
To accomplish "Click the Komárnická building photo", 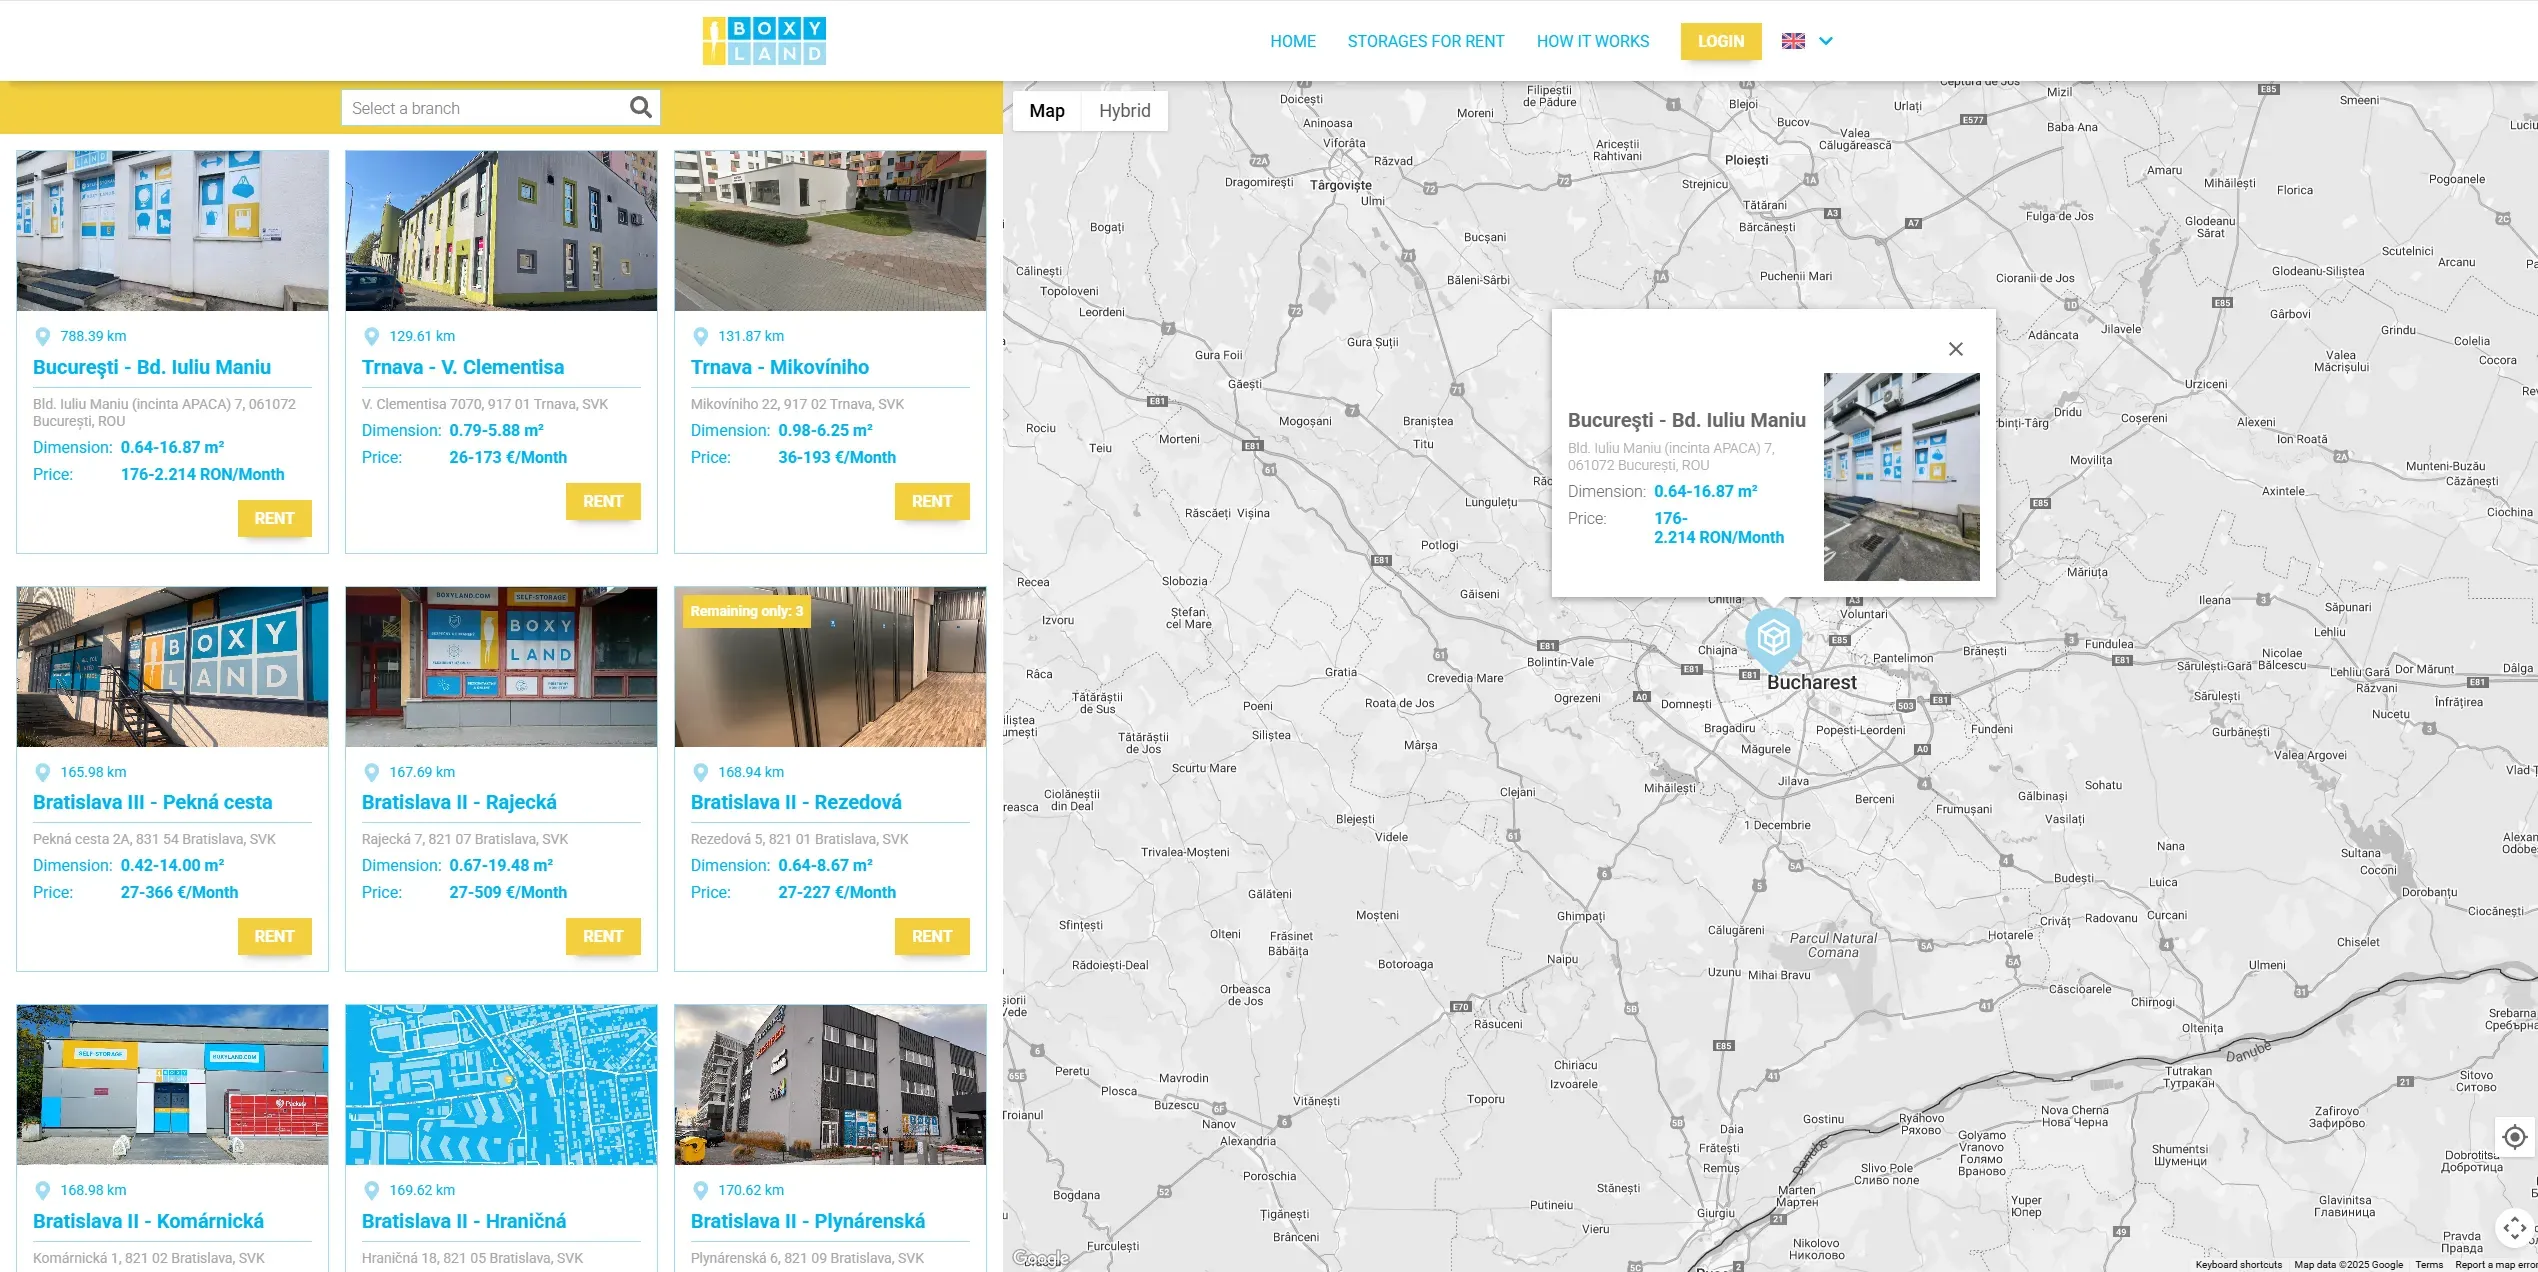I will 172,1085.
